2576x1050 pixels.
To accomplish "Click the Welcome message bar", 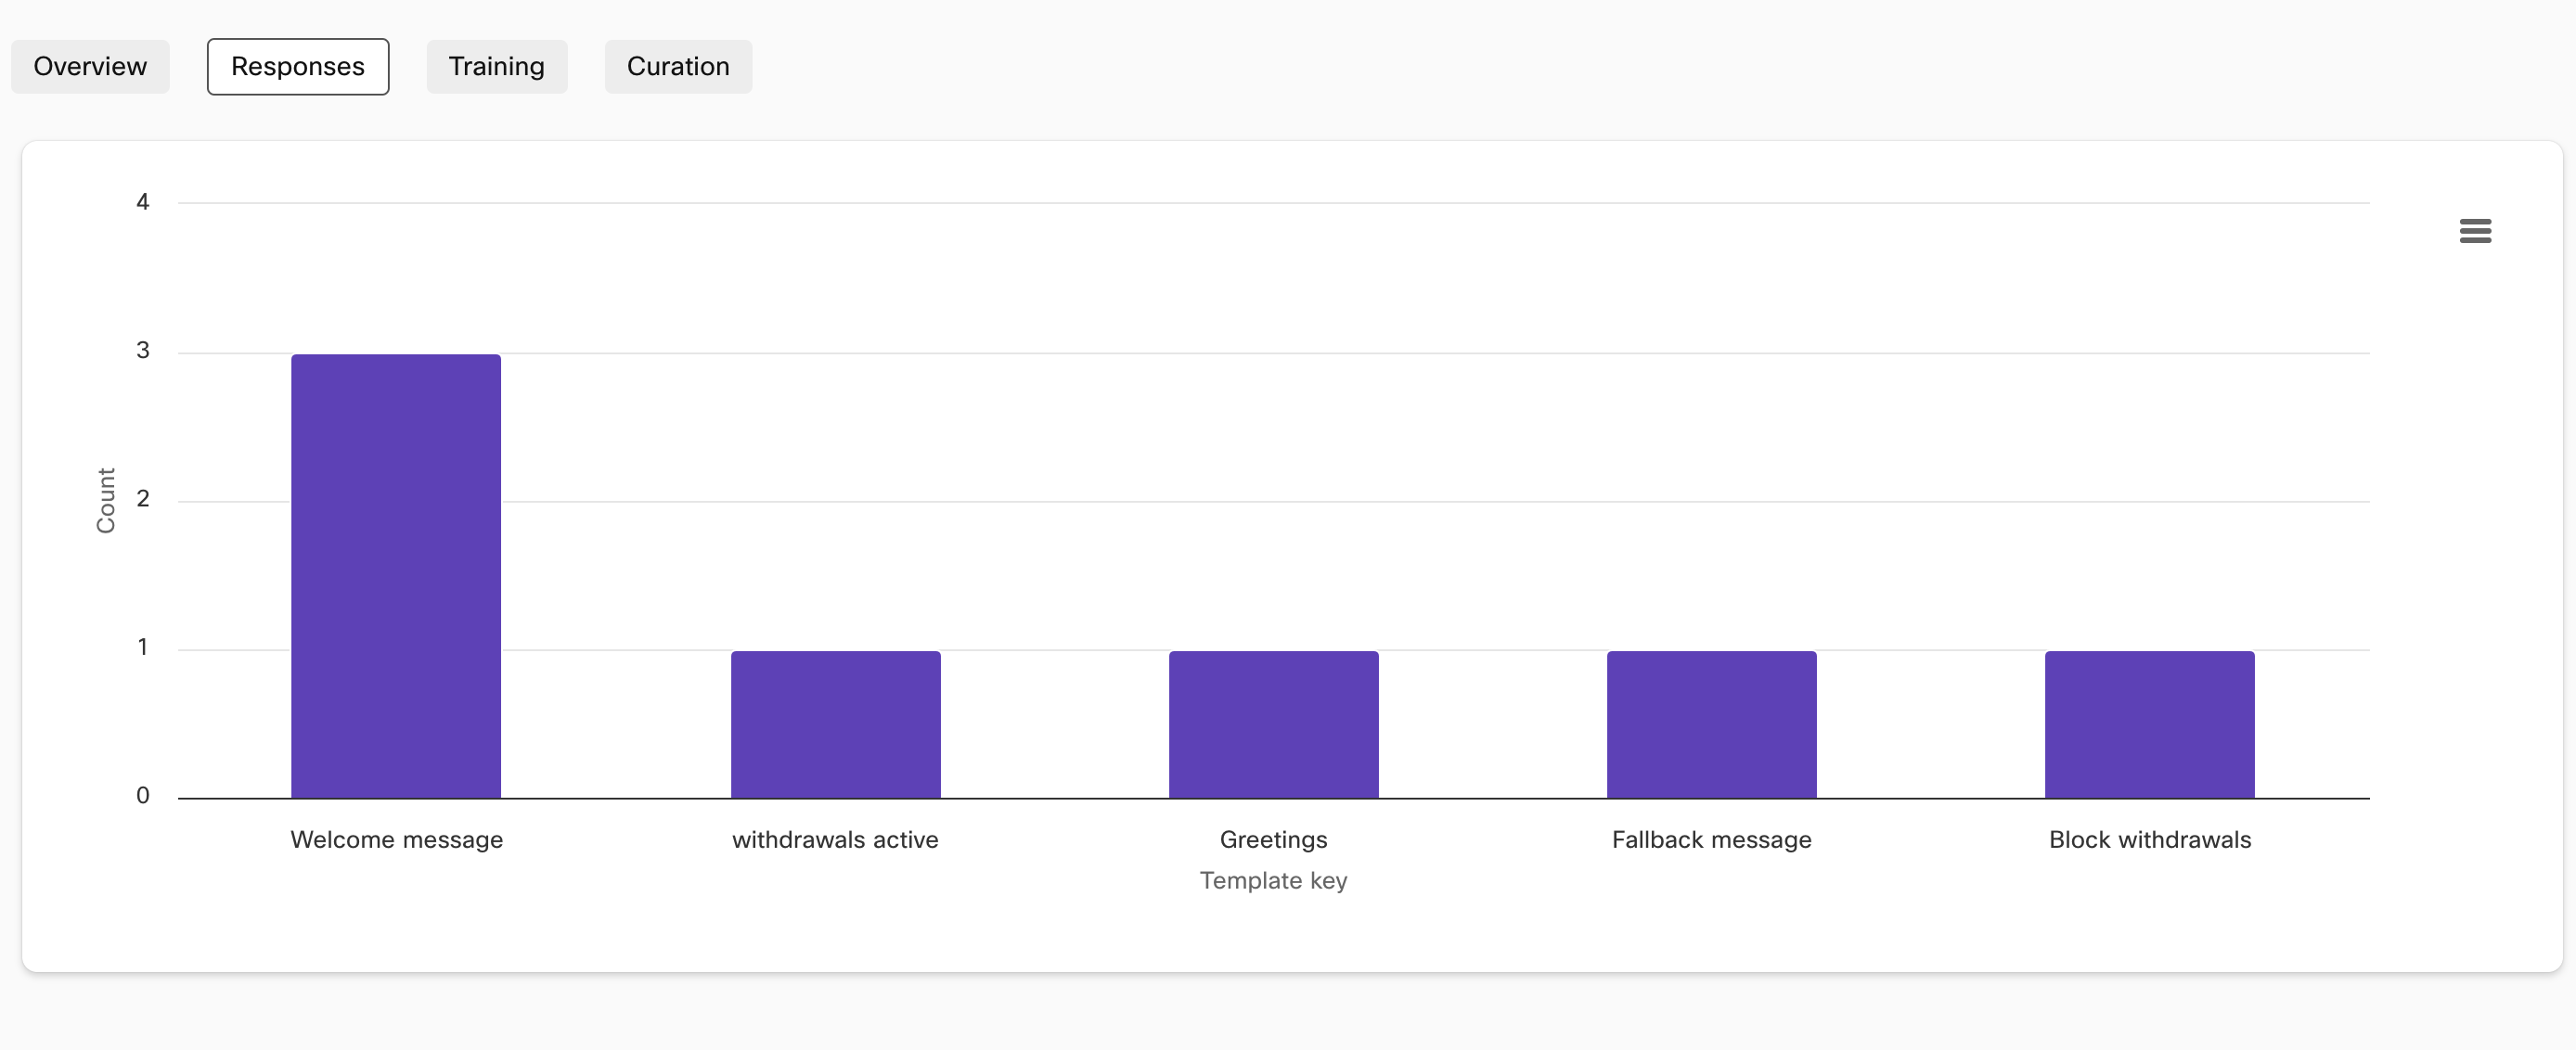I will tap(396, 576).
